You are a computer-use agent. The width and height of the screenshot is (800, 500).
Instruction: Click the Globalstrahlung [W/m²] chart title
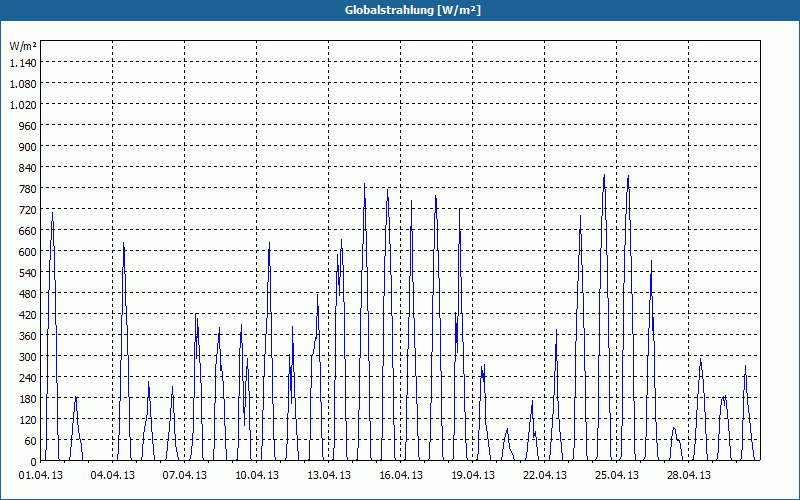(412, 10)
